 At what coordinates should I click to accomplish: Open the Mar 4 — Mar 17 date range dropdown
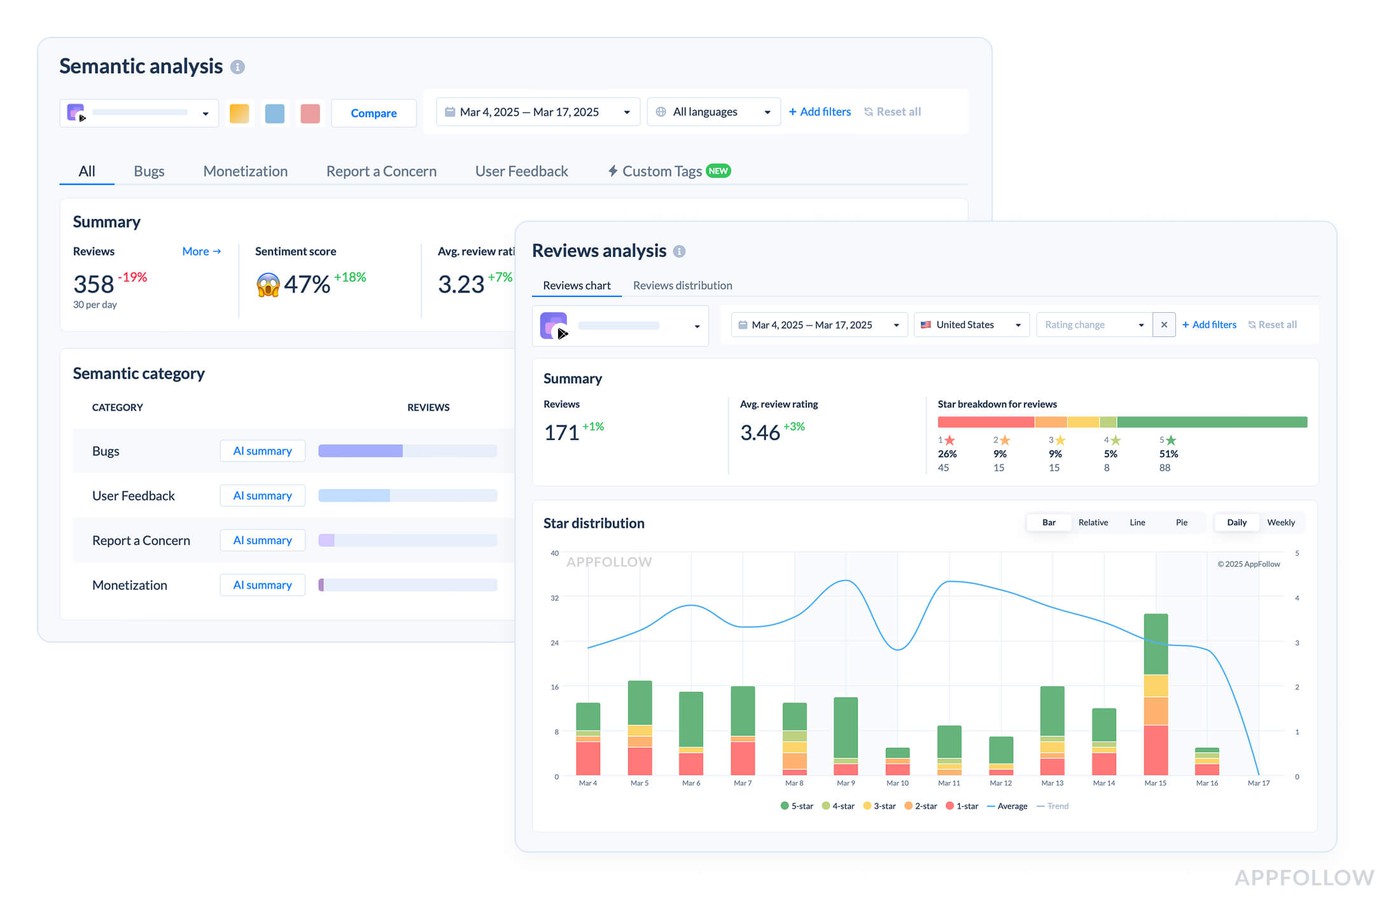tap(537, 111)
